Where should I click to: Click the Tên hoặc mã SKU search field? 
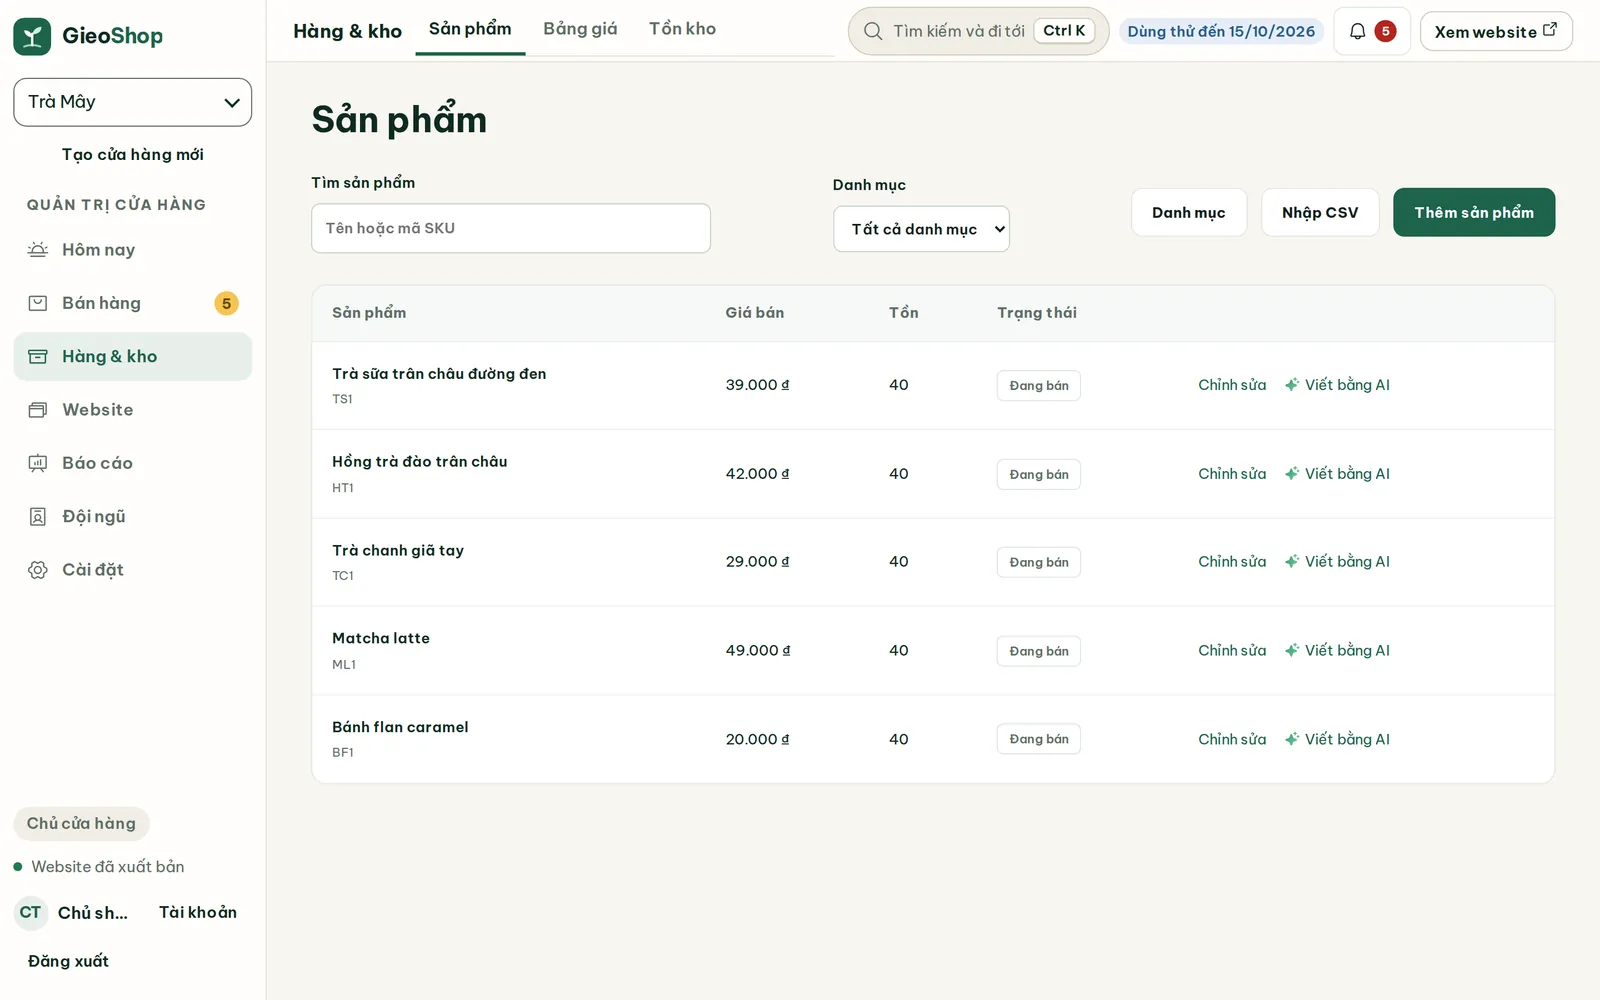pos(511,228)
